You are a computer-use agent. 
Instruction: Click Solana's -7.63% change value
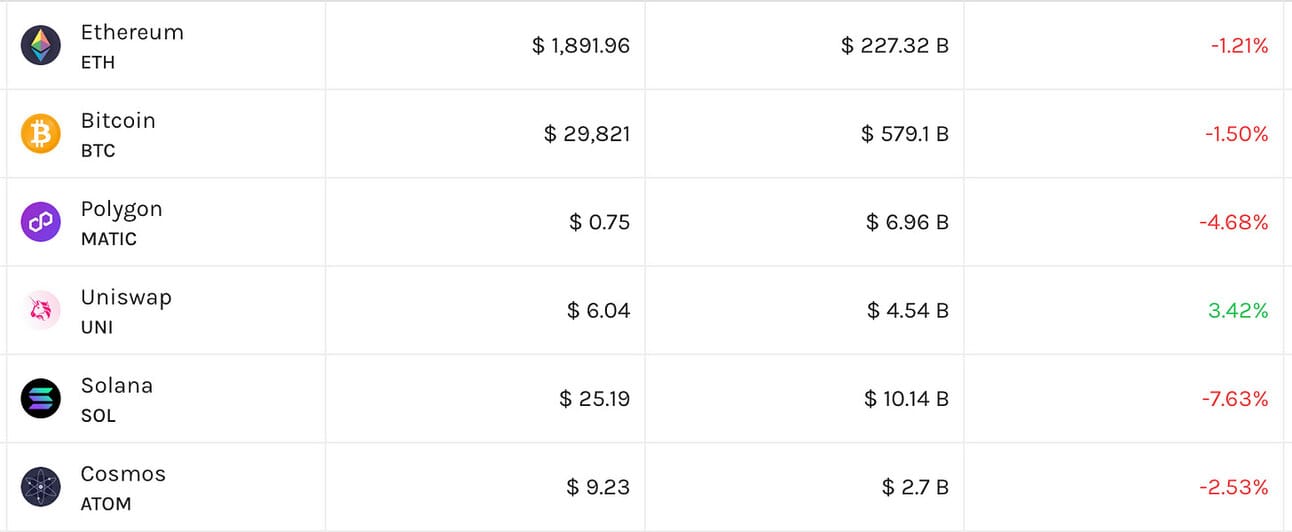pyautogui.click(x=1234, y=399)
